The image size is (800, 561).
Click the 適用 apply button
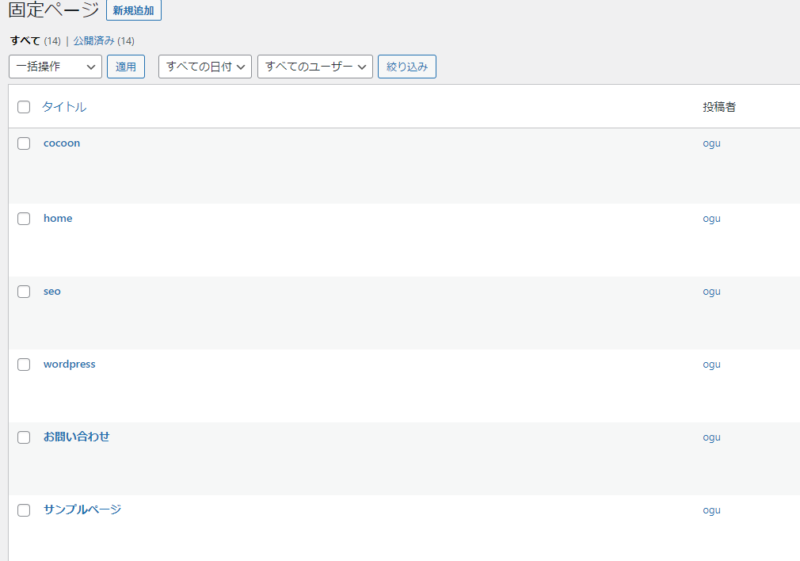(126, 67)
